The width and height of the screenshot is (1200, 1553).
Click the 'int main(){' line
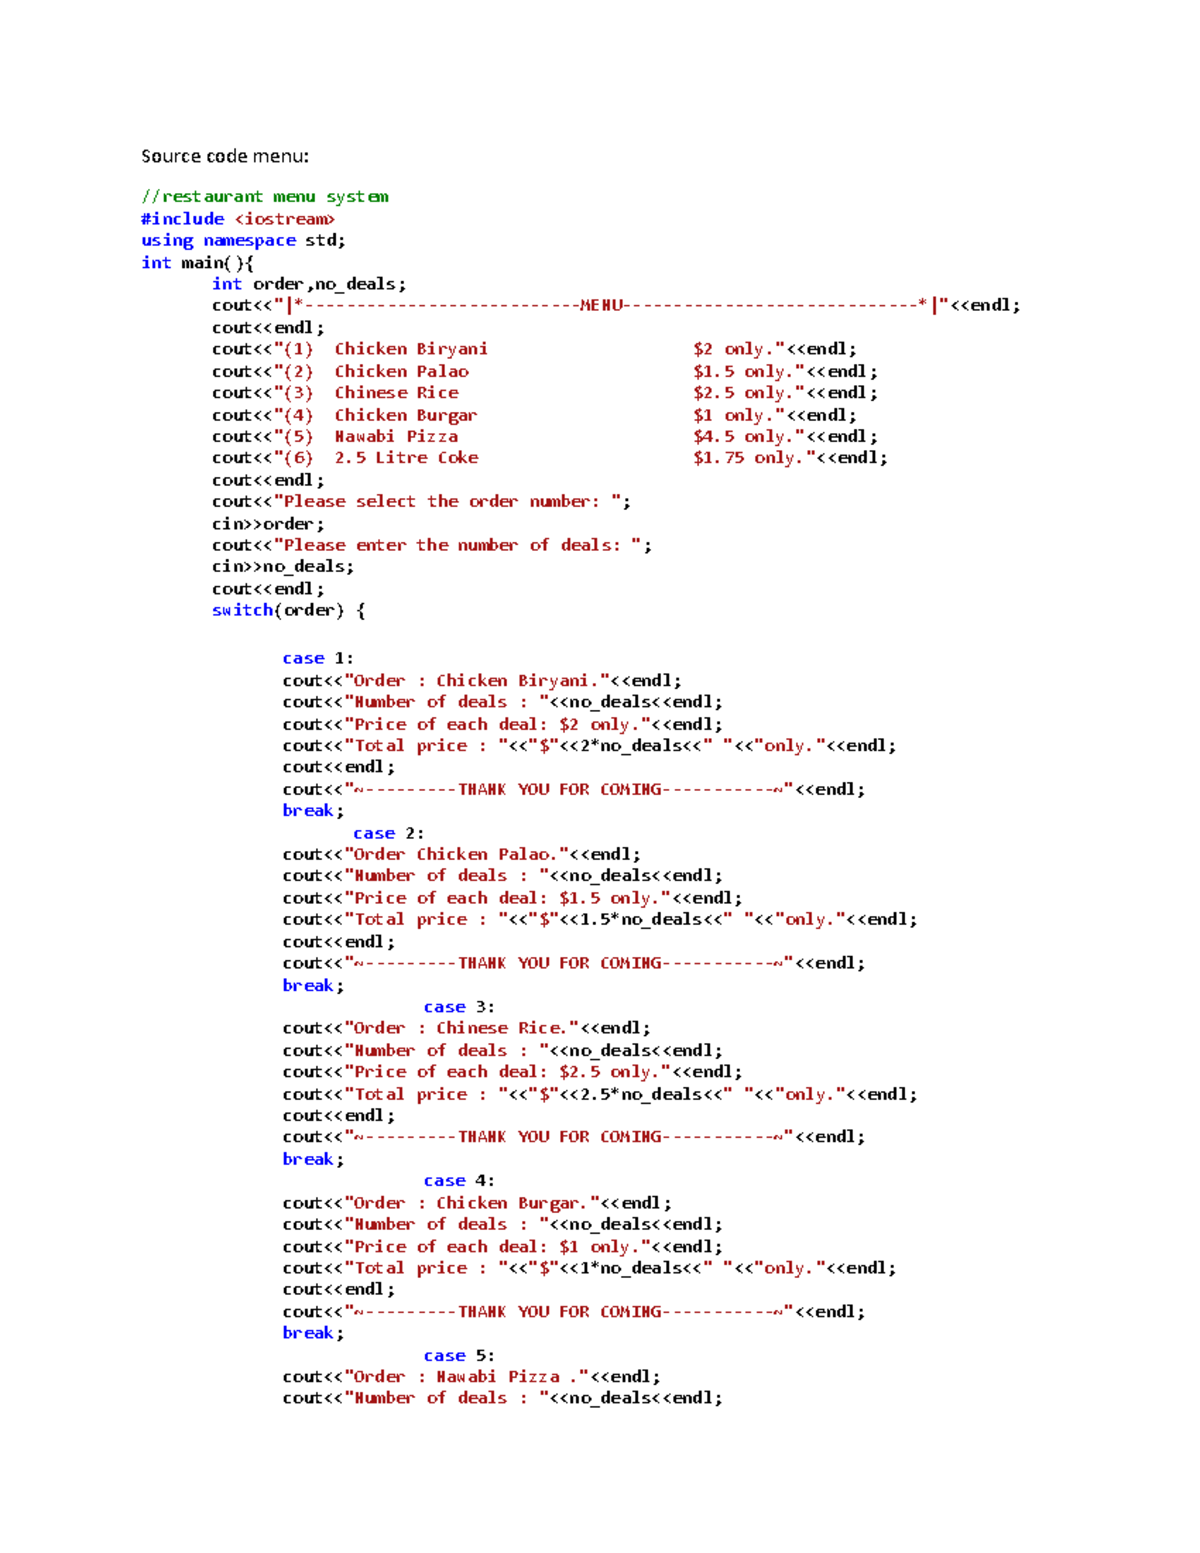[198, 263]
